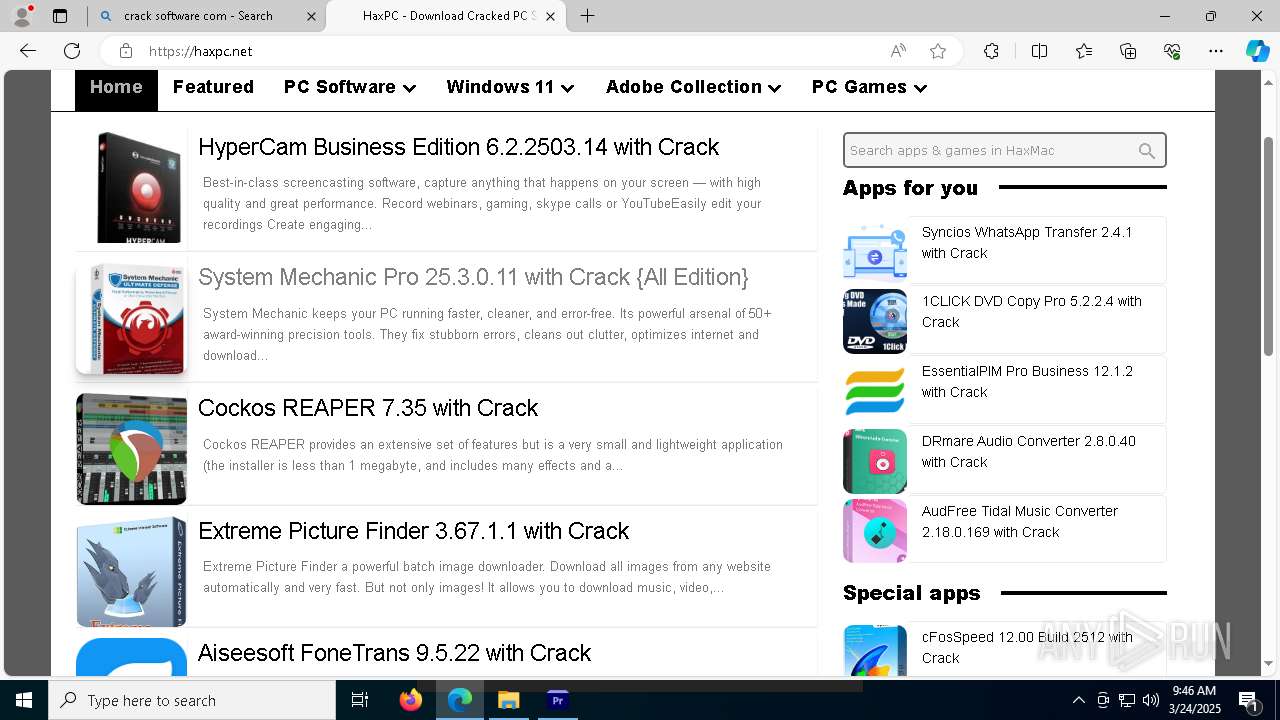
Task: Open the taskbar clock and date
Action: pyautogui.click(x=1194, y=700)
